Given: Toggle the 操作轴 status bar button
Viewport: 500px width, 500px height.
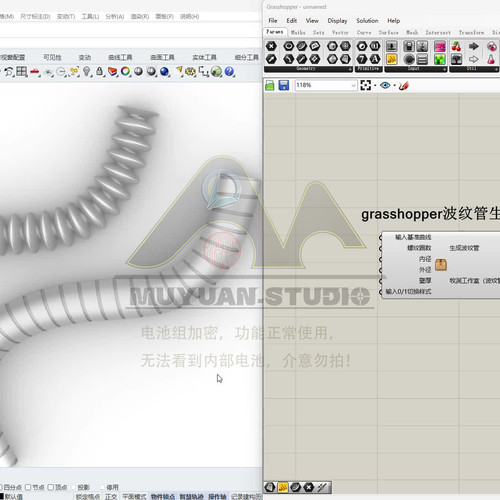Looking at the screenshot, I should coord(217,496).
